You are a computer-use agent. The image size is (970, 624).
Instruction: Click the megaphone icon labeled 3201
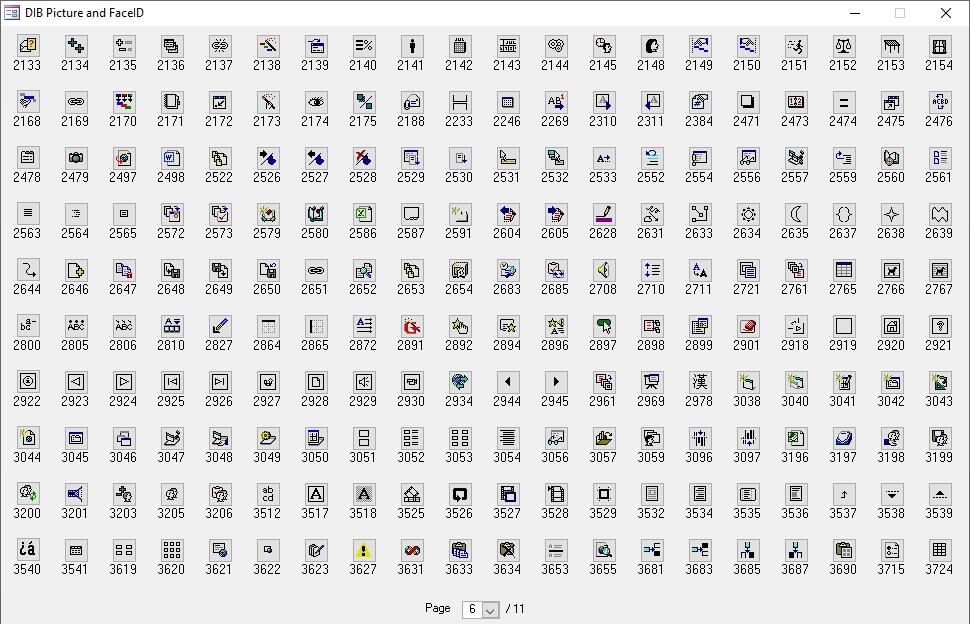point(75,494)
